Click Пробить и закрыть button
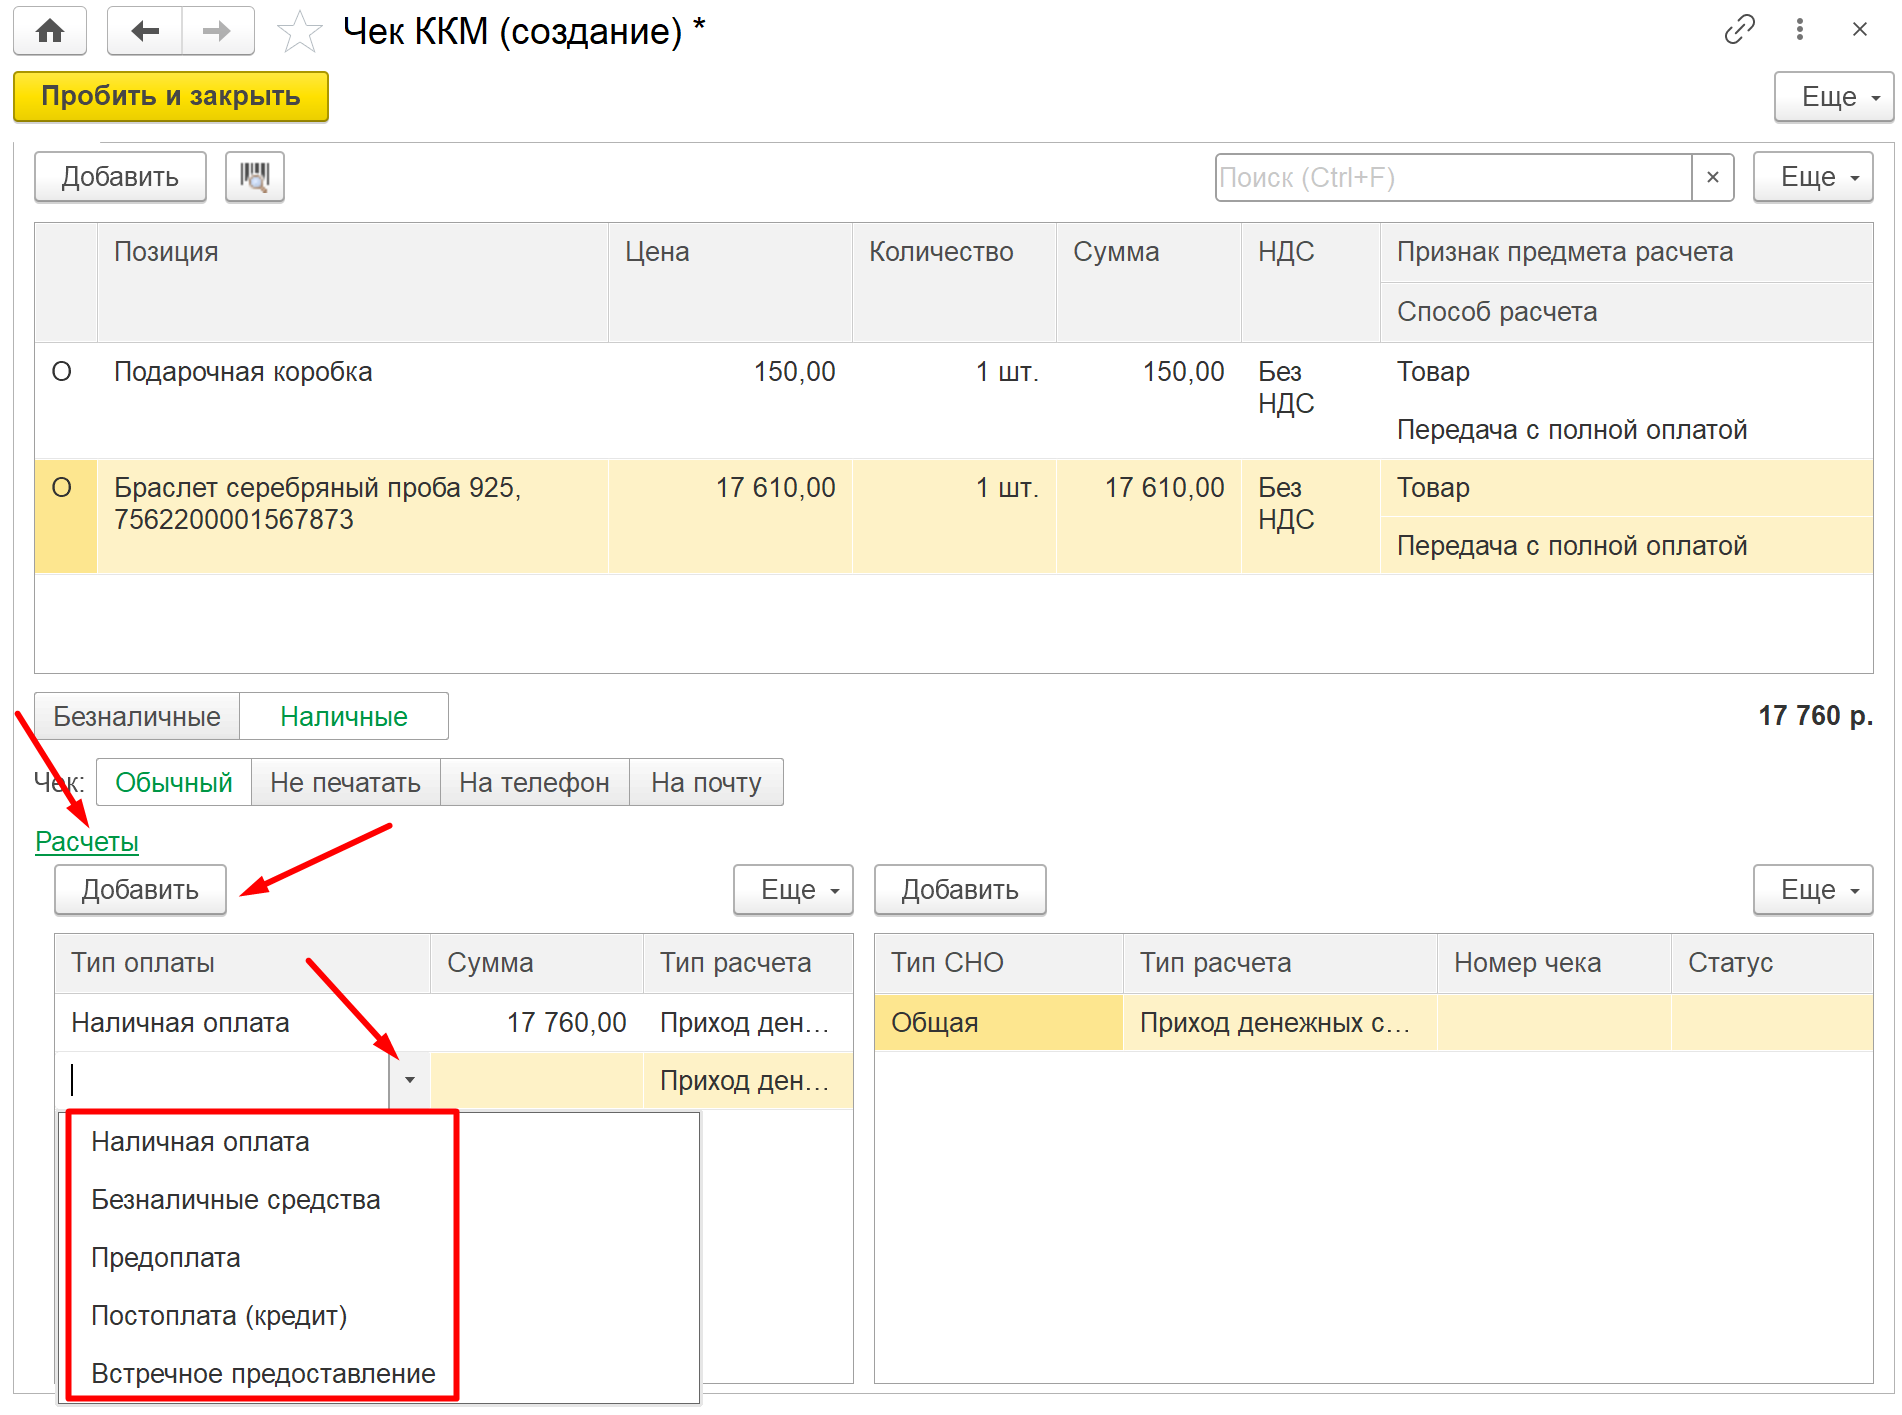The height and width of the screenshot is (1415, 1902). 171,96
